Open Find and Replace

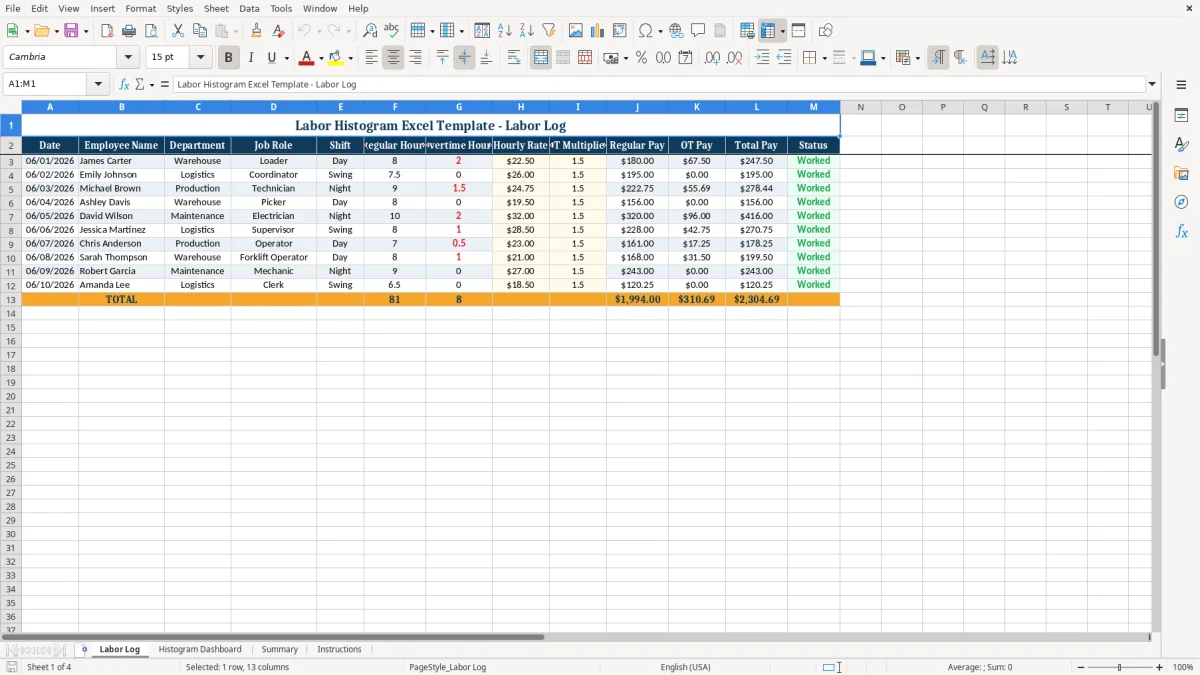click(370, 31)
